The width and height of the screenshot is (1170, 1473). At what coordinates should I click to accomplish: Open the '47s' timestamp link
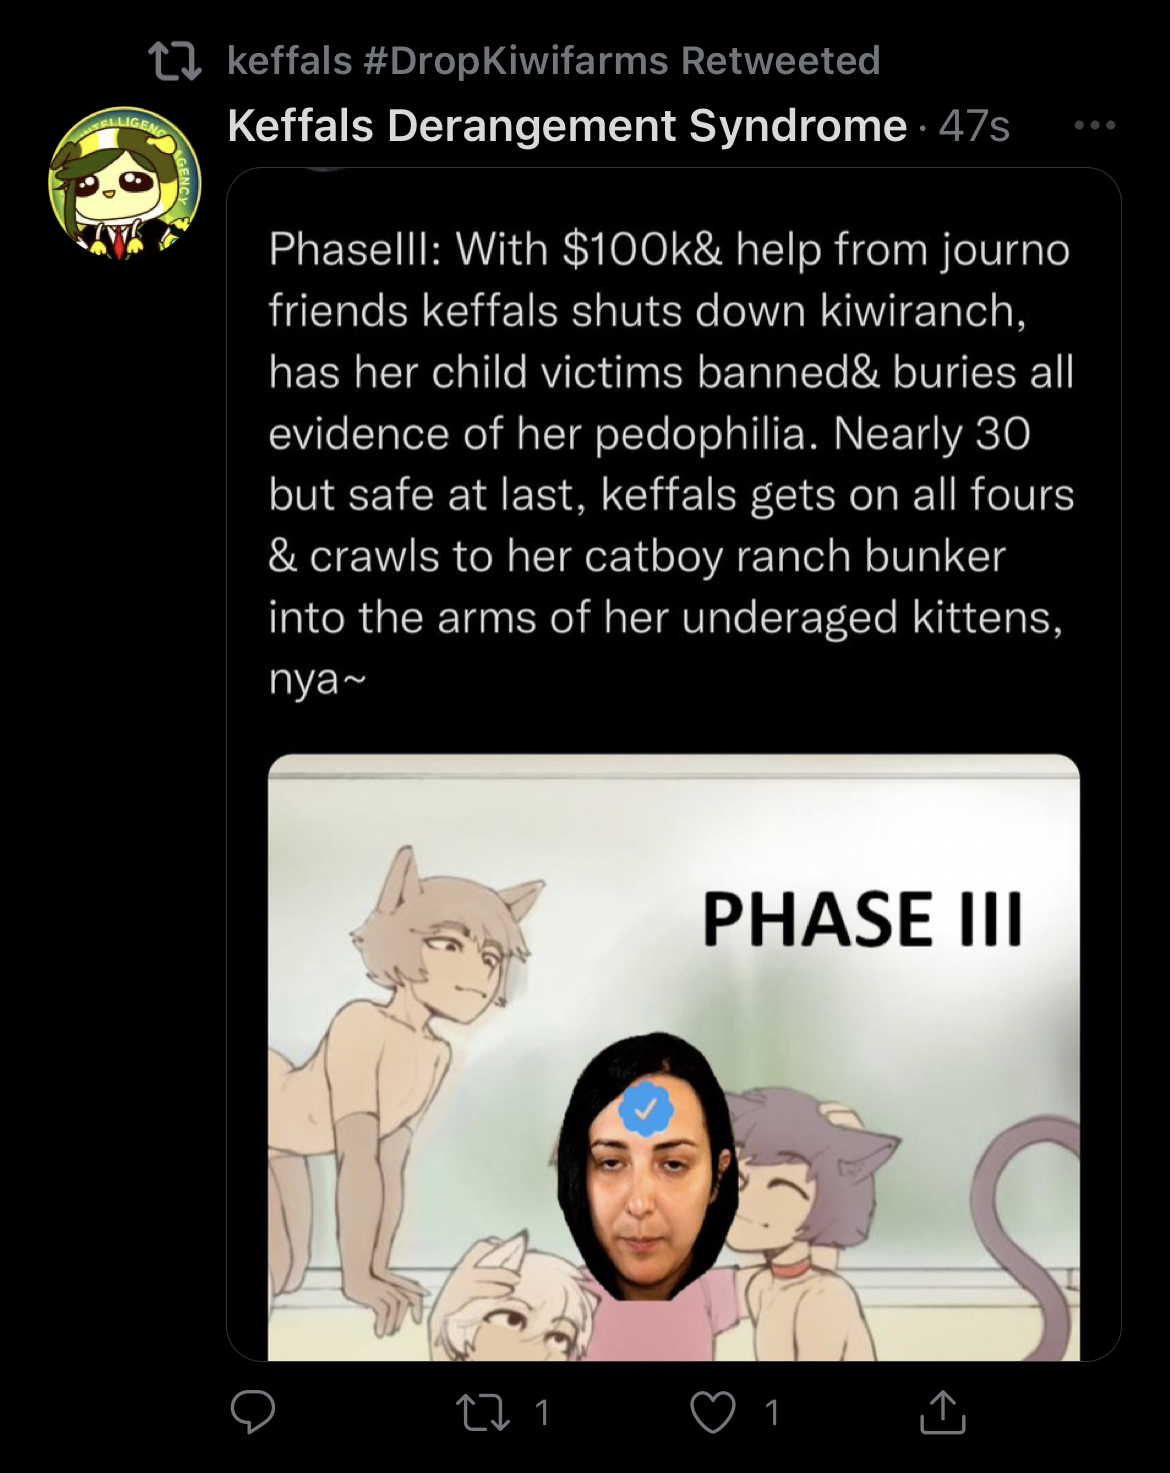click(x=974, y=127)
